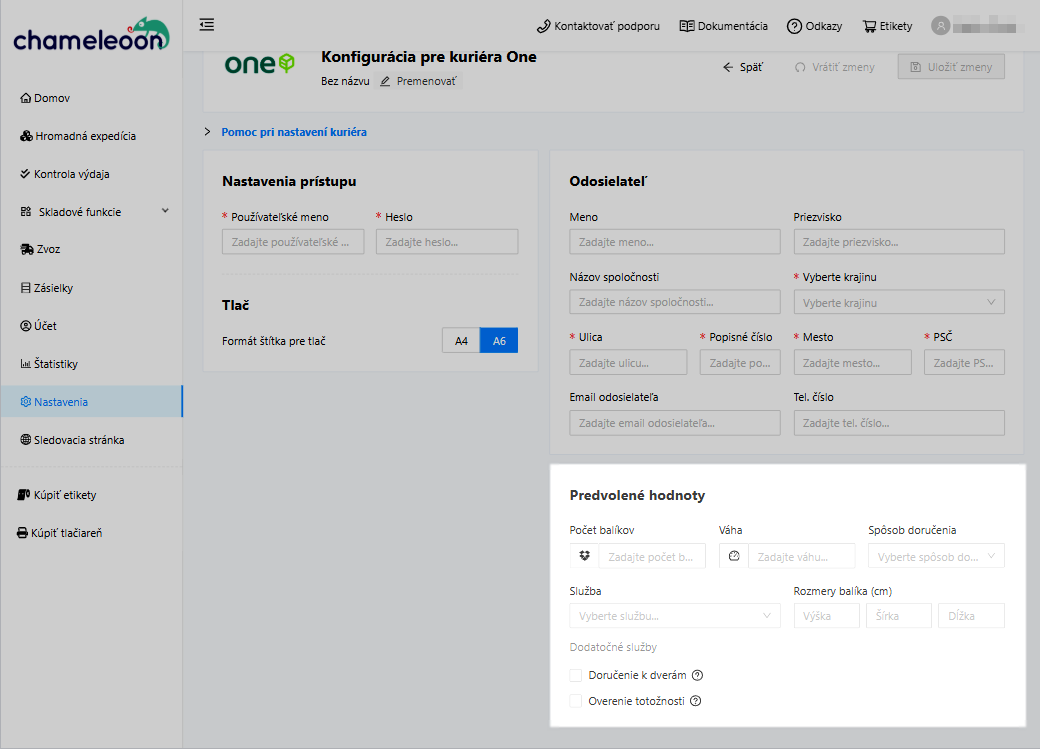Click the Používateľské meno input field
This screenshot has height=749, width=1040.
pyautogui.click(x=292, y=242)
